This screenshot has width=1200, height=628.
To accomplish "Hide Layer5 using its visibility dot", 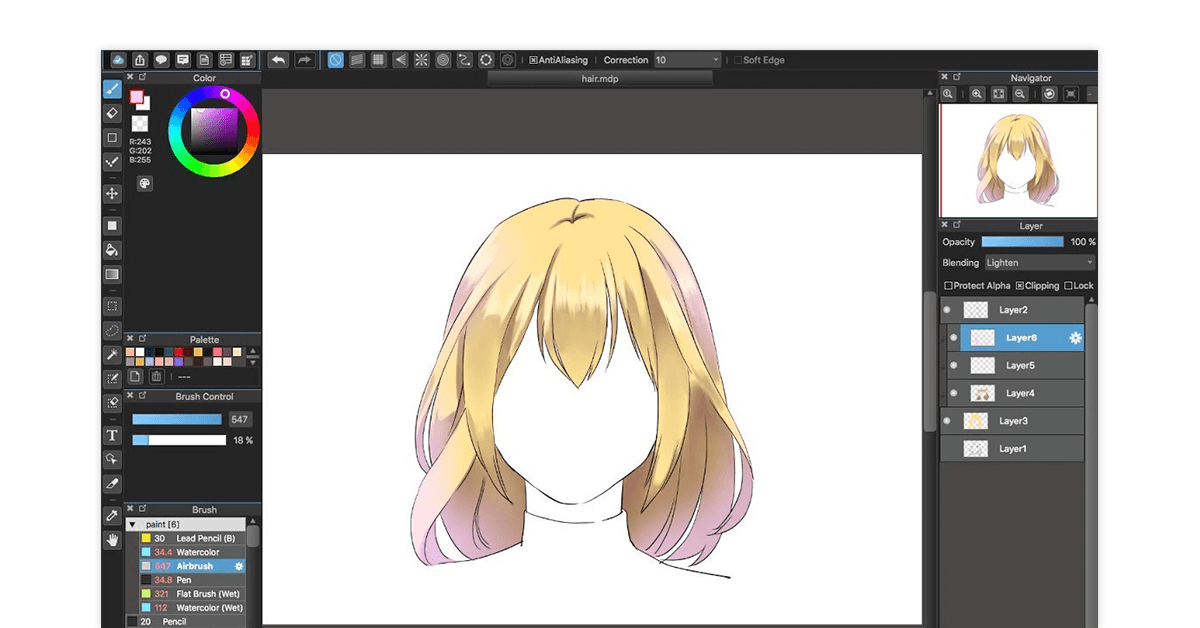I will pos(954,366).
